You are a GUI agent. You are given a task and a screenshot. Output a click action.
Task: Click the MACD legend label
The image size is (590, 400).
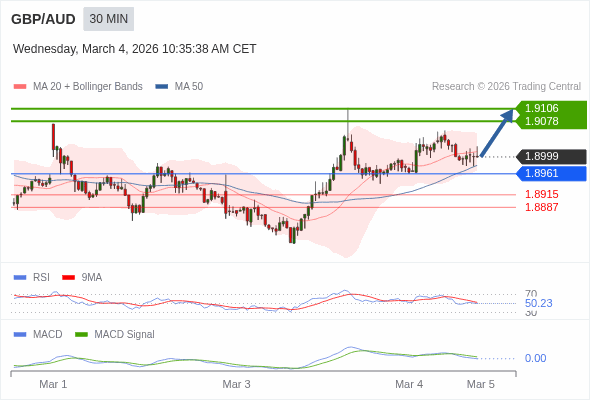[47, 335]
